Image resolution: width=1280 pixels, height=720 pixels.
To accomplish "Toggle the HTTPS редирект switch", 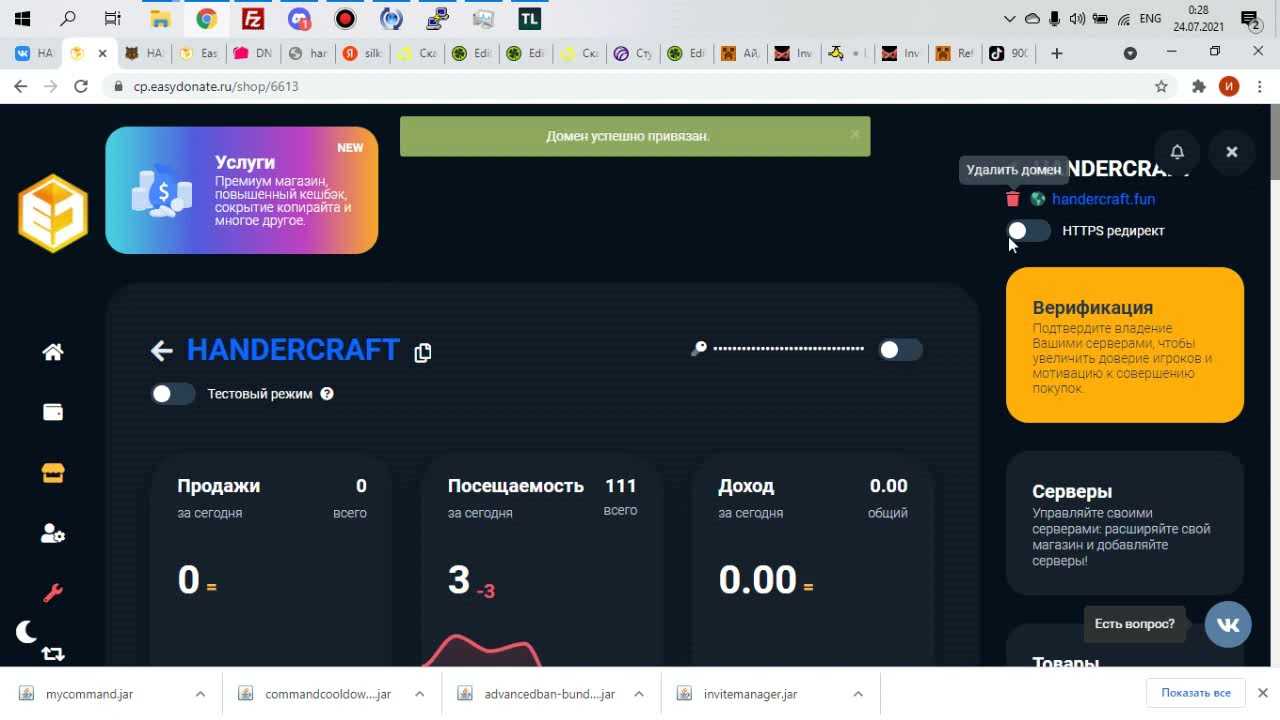I will 1029,231.
